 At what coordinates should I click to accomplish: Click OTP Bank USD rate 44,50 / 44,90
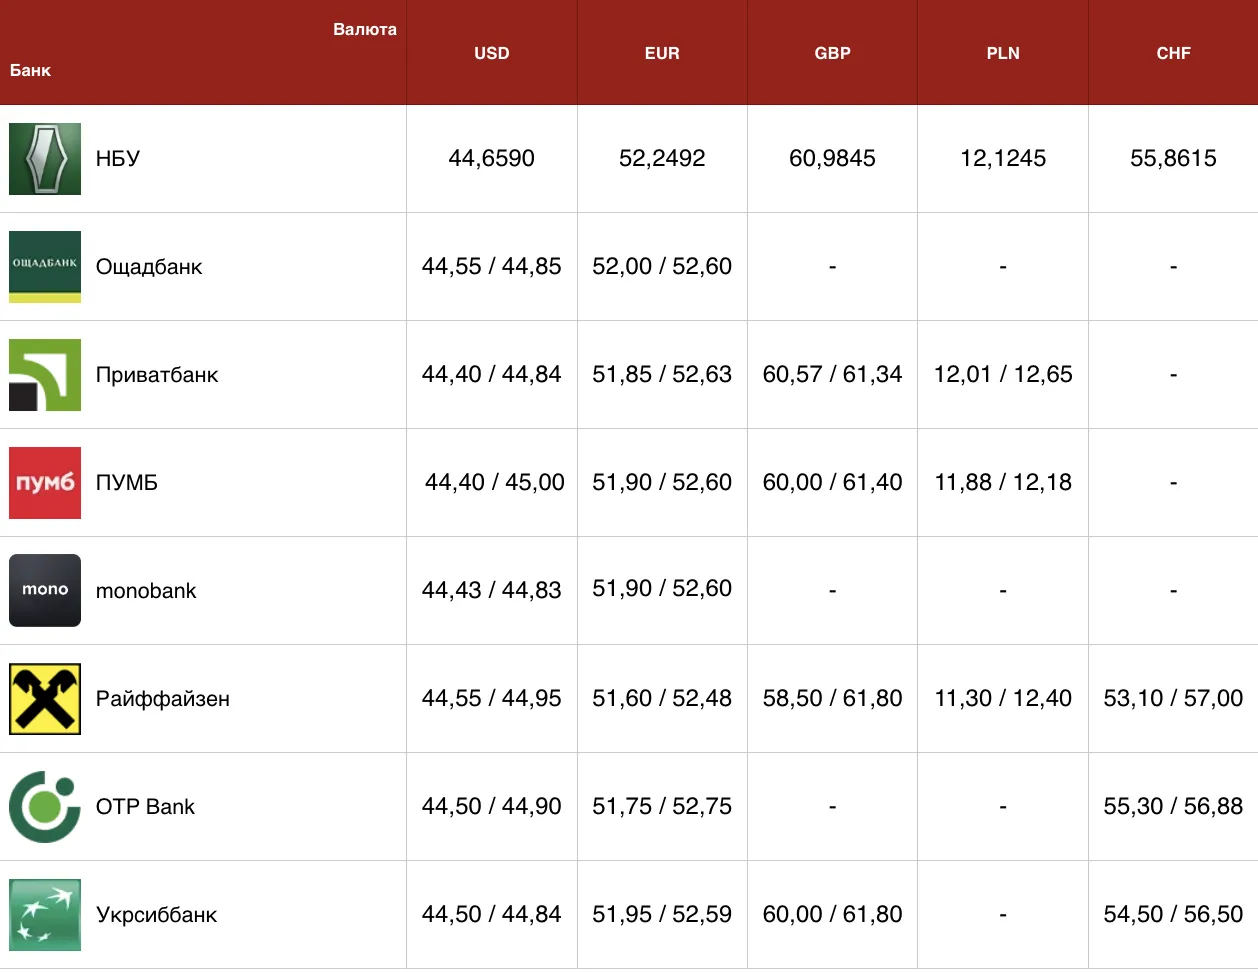coord(492,806)
